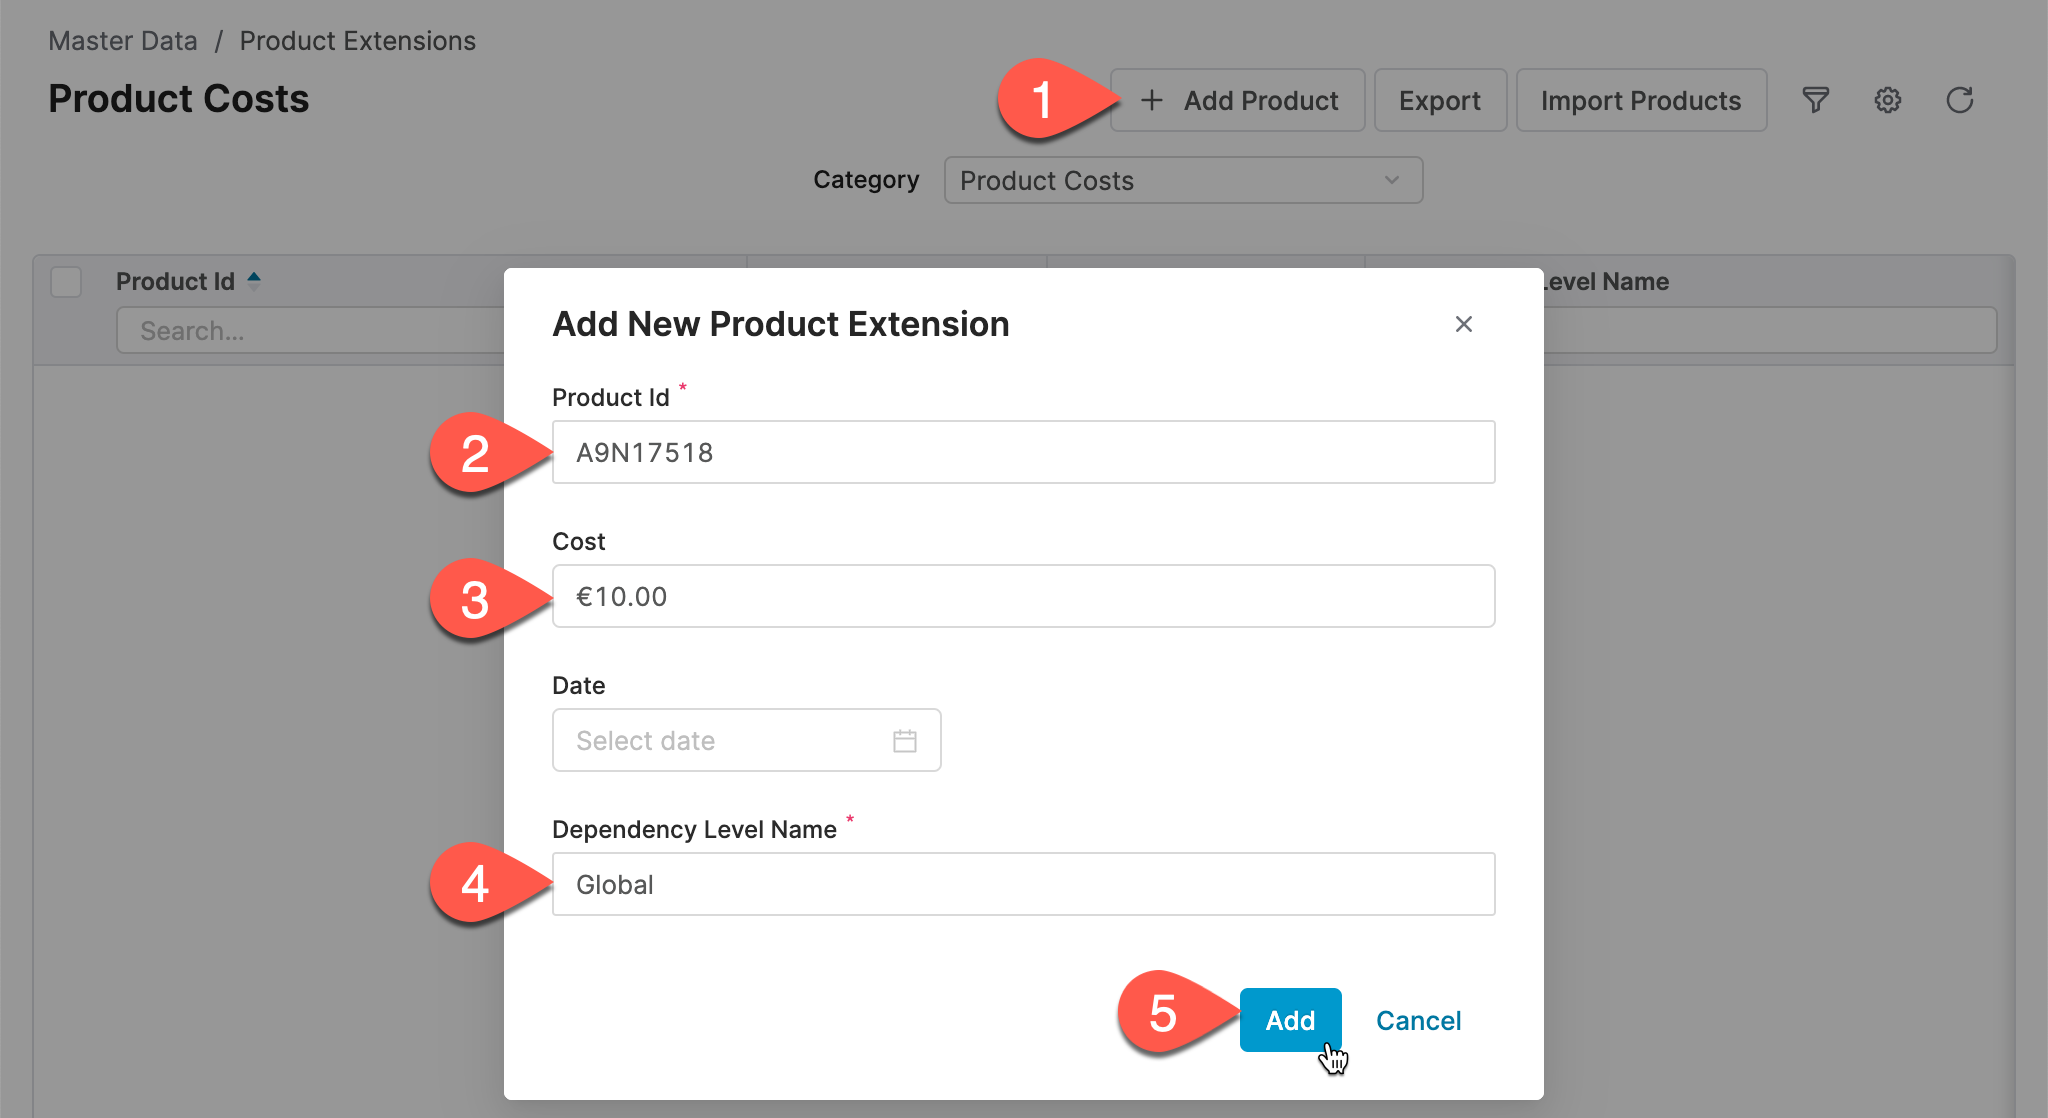Expand the Select date picker
The image size is (2048, 1118).
click(746, 740)
